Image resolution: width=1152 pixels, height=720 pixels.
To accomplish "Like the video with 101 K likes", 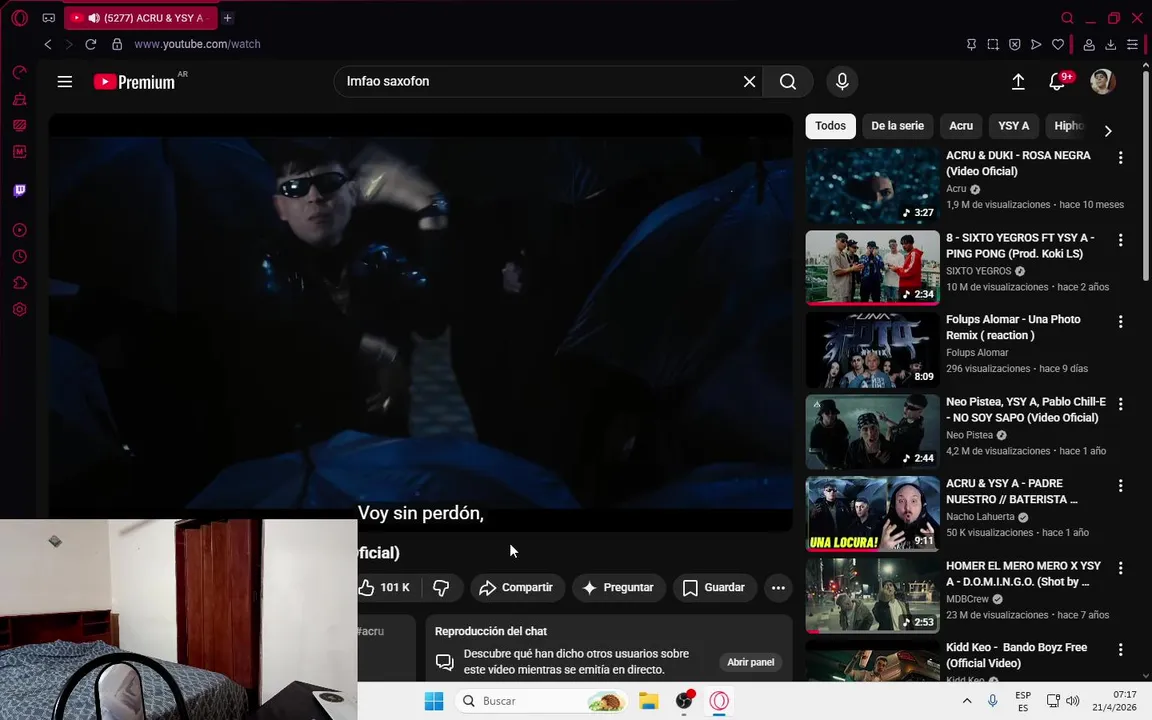I will click(385, 588).
